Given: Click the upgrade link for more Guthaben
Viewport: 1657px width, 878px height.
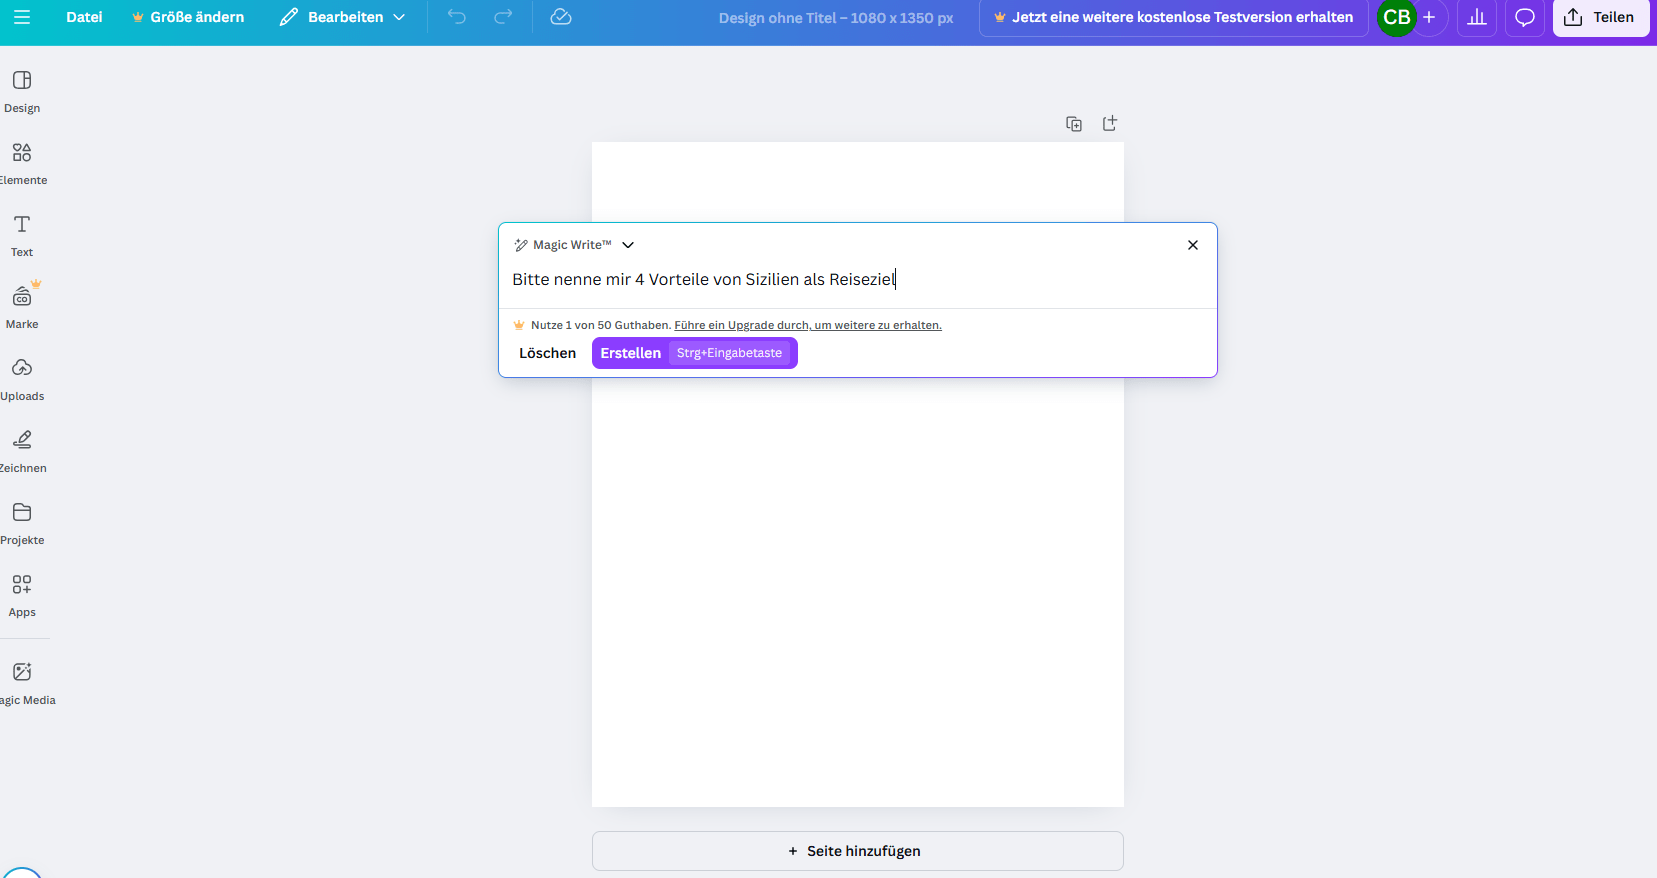Looking at the screenshot, I should (x=807, y=325).
